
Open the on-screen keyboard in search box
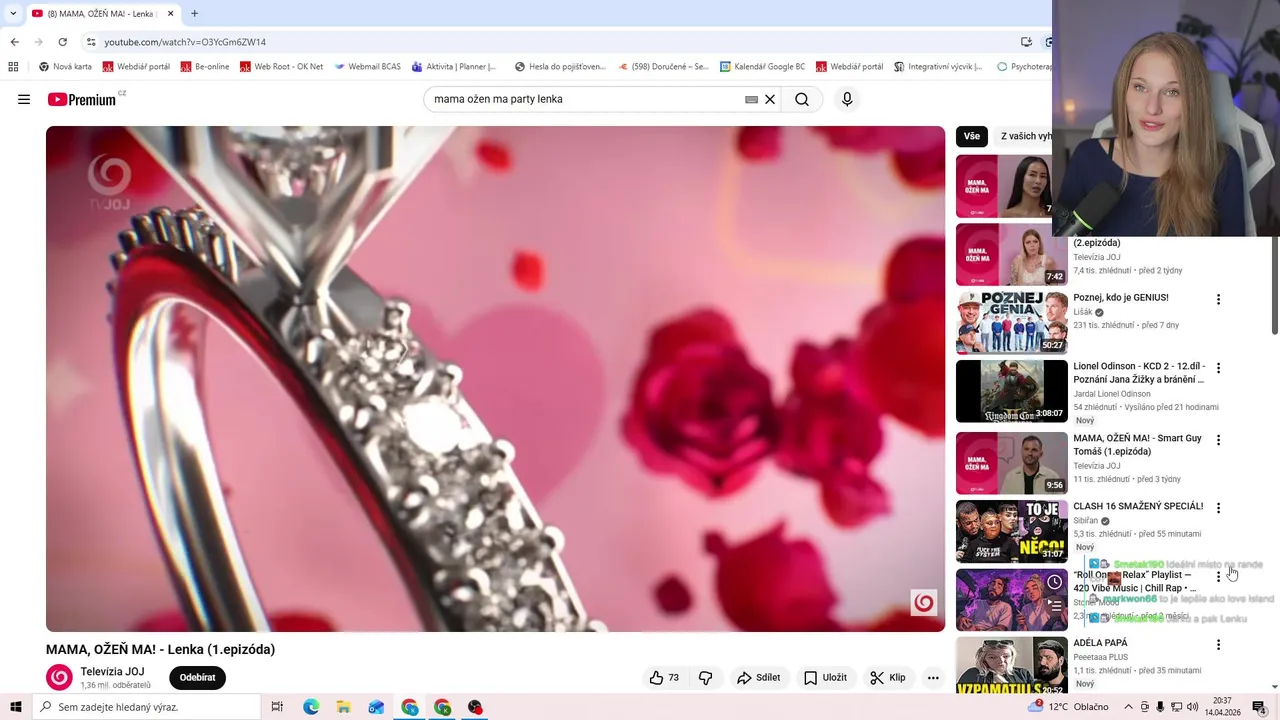tap(751, 99)
